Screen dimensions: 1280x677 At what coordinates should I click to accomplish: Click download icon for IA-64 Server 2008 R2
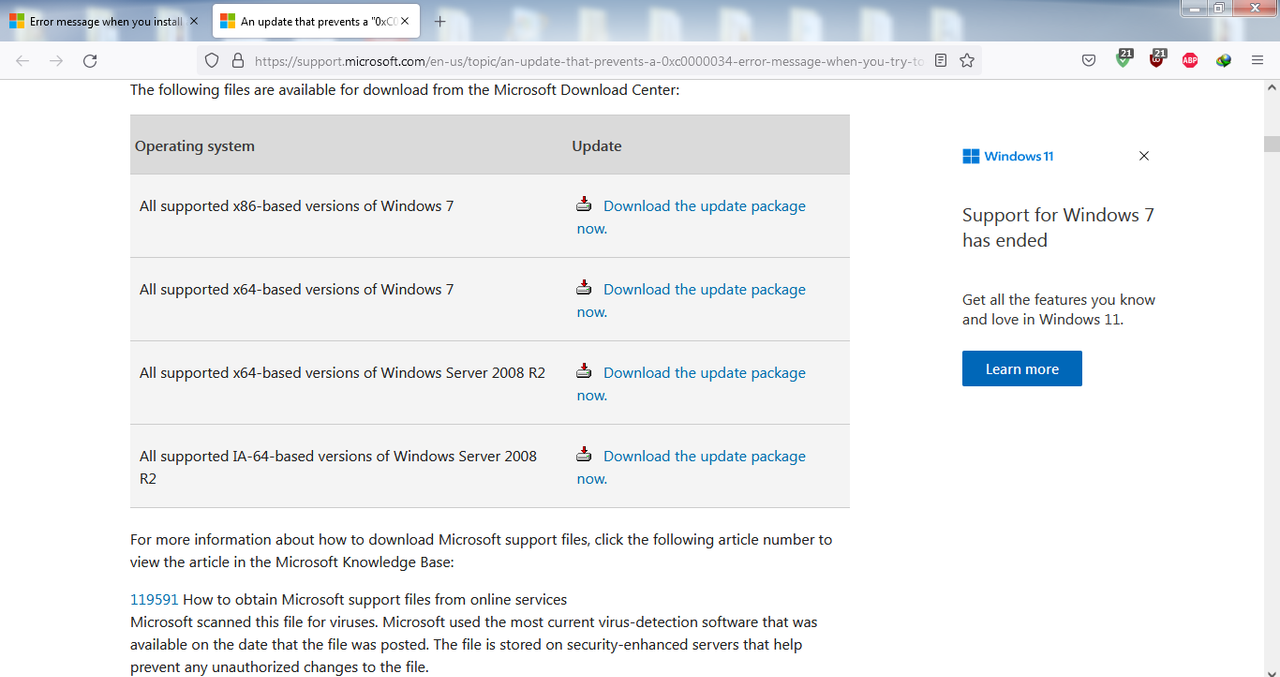(584, 454)
